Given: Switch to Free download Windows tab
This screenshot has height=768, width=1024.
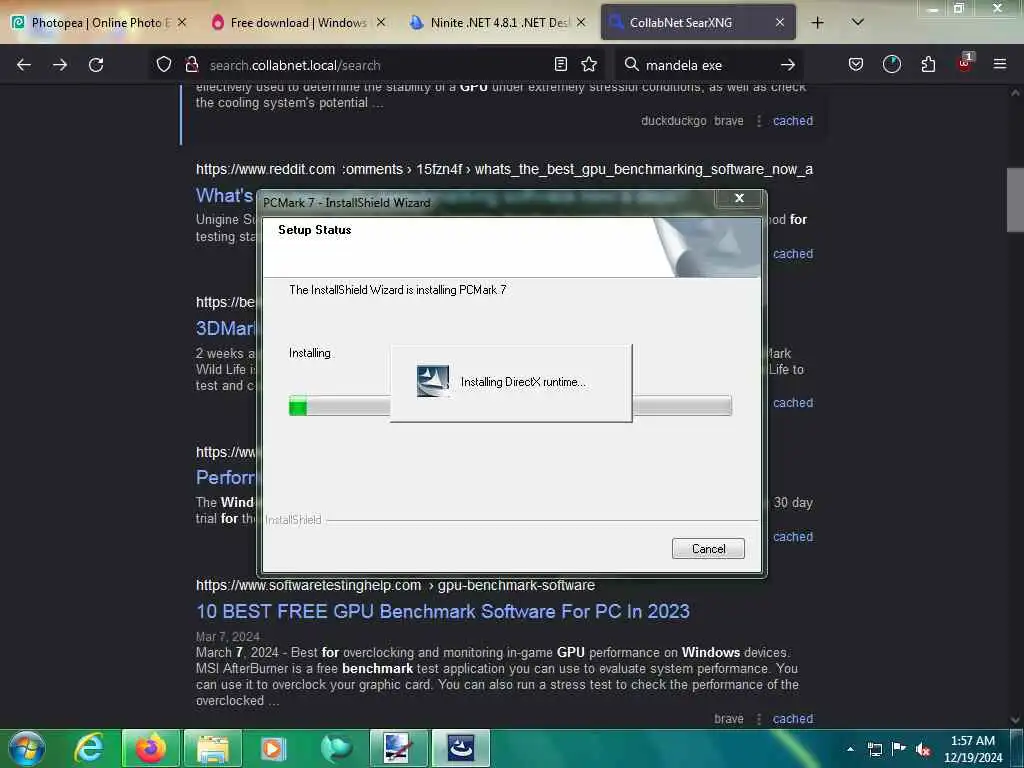Looking at the screenshot, I should click(x=298, y=22).
